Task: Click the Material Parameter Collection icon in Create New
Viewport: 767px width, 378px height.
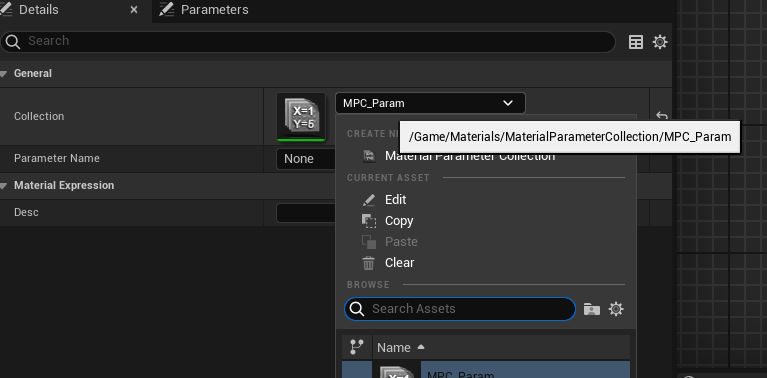Action: 369,156
